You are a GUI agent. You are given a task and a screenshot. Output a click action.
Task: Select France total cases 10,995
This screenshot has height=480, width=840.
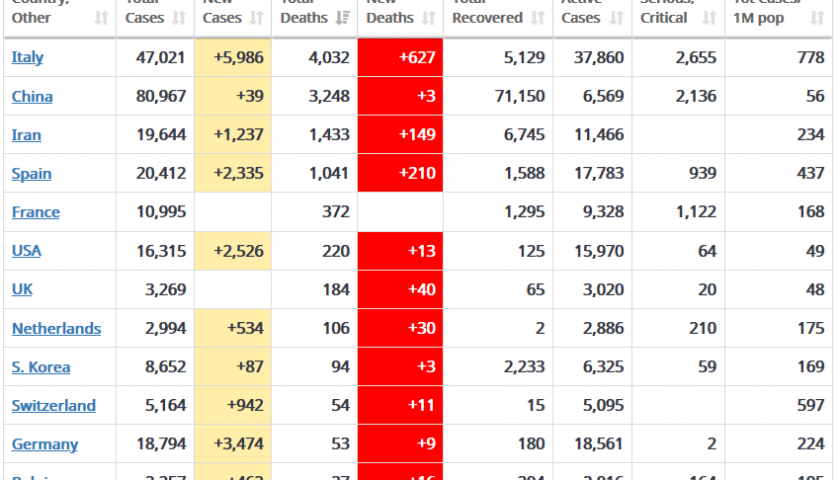point(161,212)
